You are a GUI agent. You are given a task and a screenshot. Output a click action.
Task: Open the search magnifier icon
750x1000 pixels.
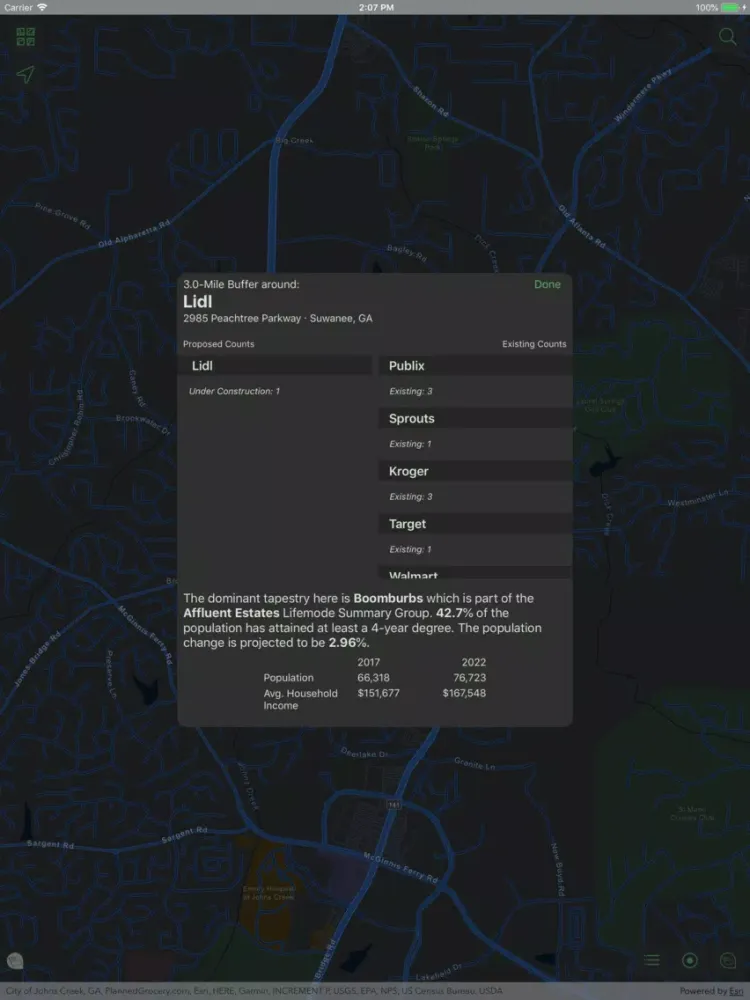point(727,36)
